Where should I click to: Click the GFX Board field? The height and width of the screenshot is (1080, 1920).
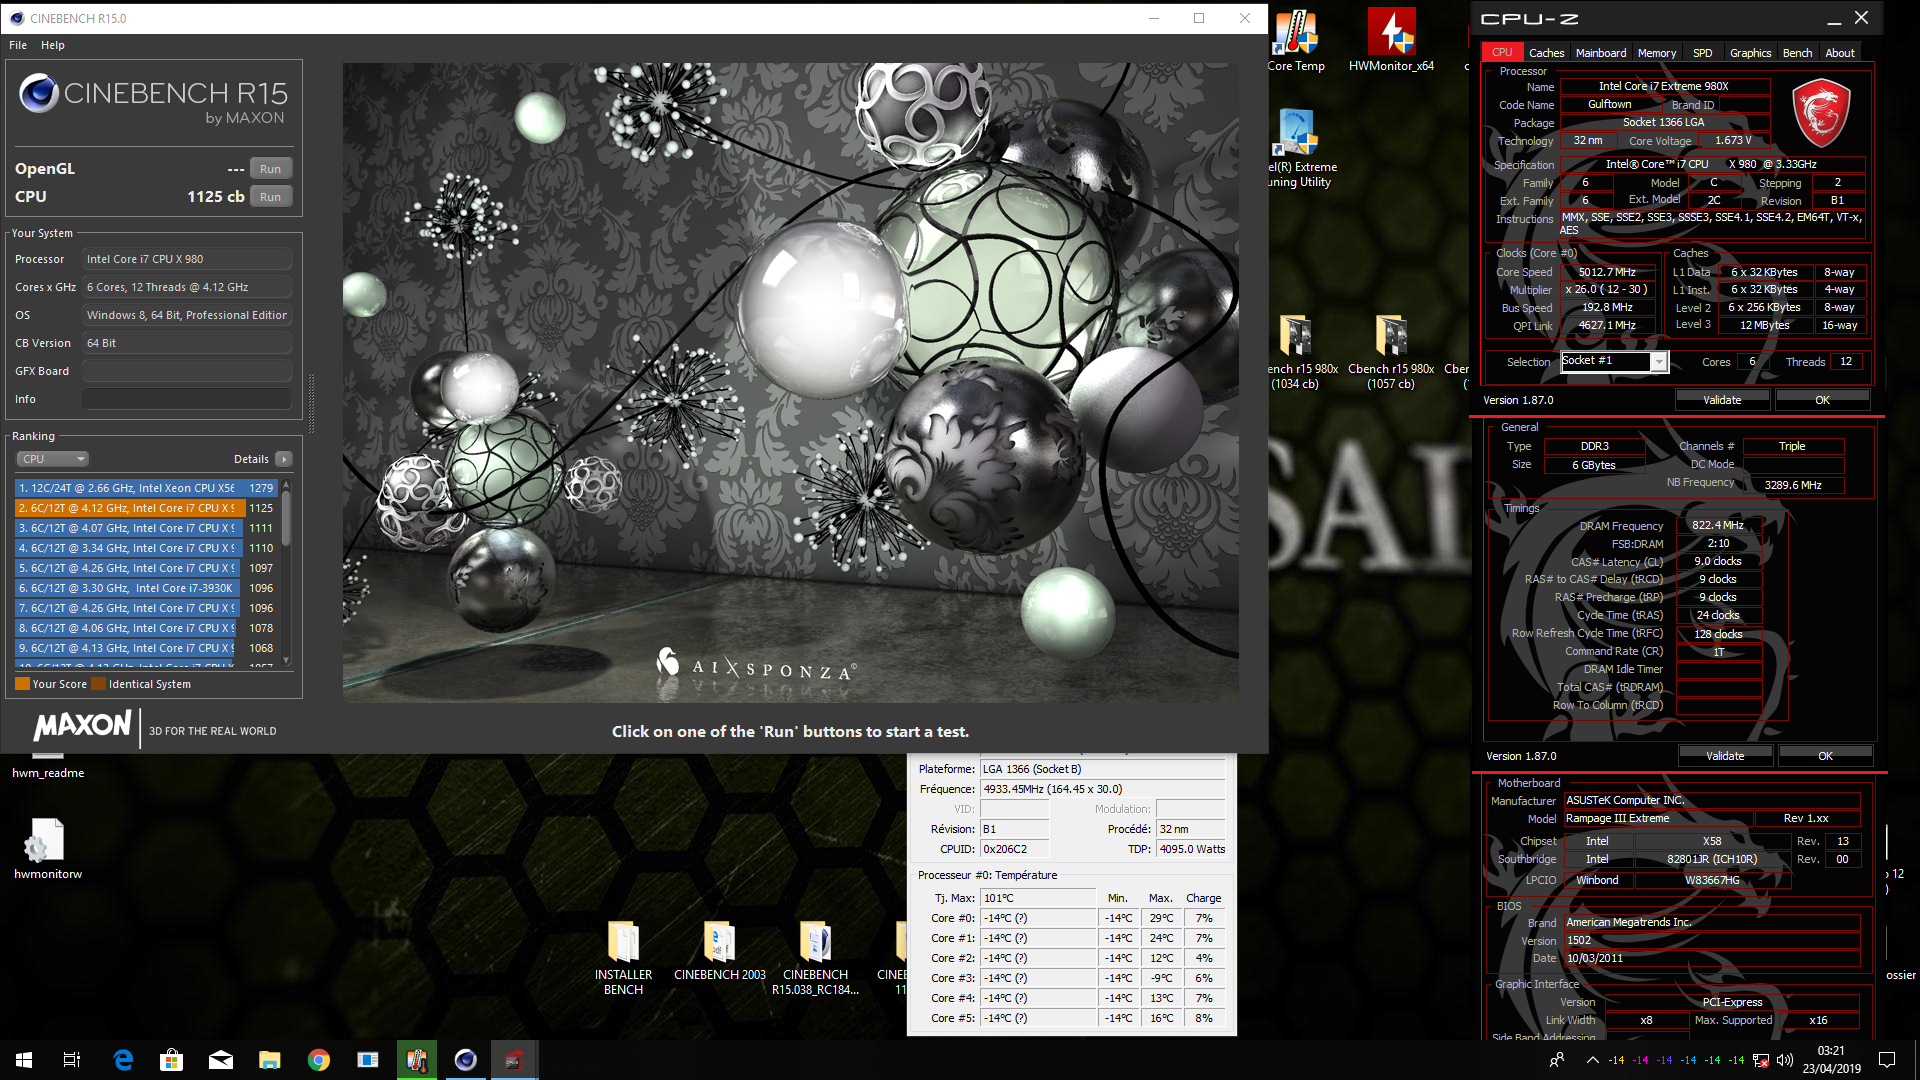[x=187, y=371]
